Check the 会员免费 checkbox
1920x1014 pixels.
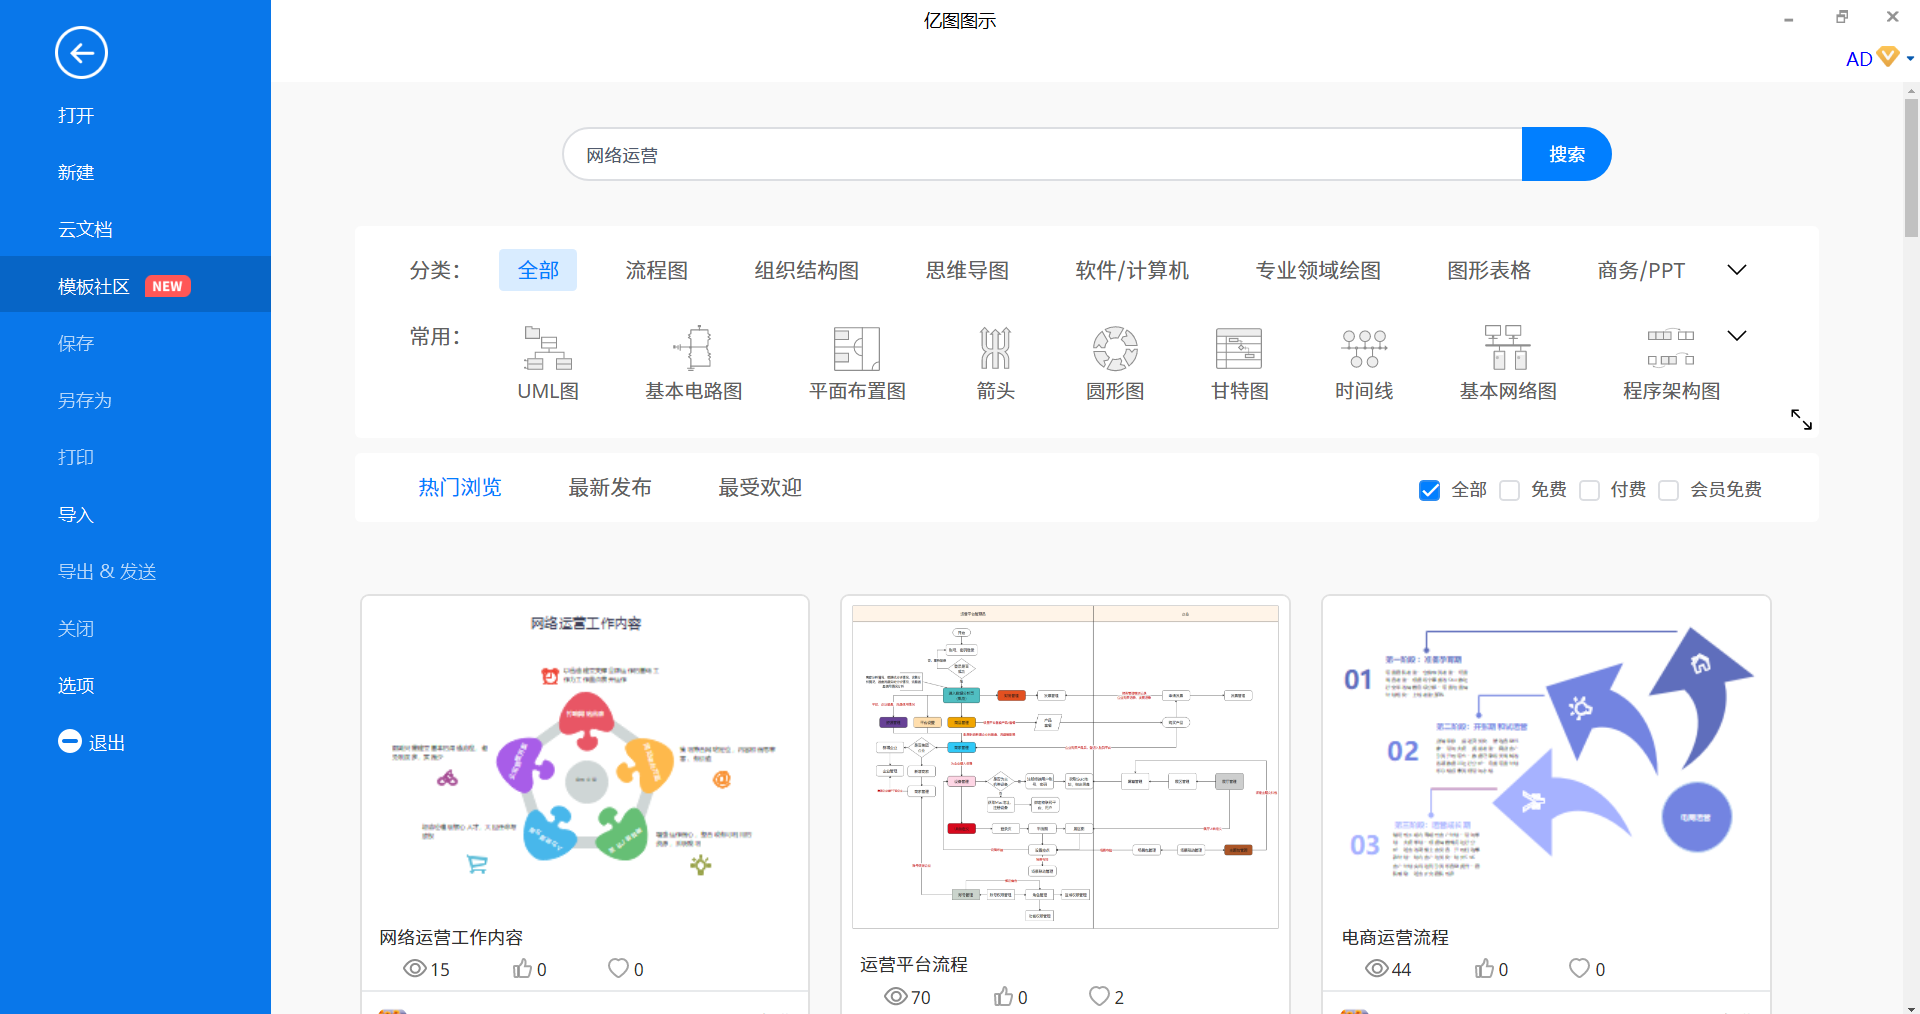1668,490
